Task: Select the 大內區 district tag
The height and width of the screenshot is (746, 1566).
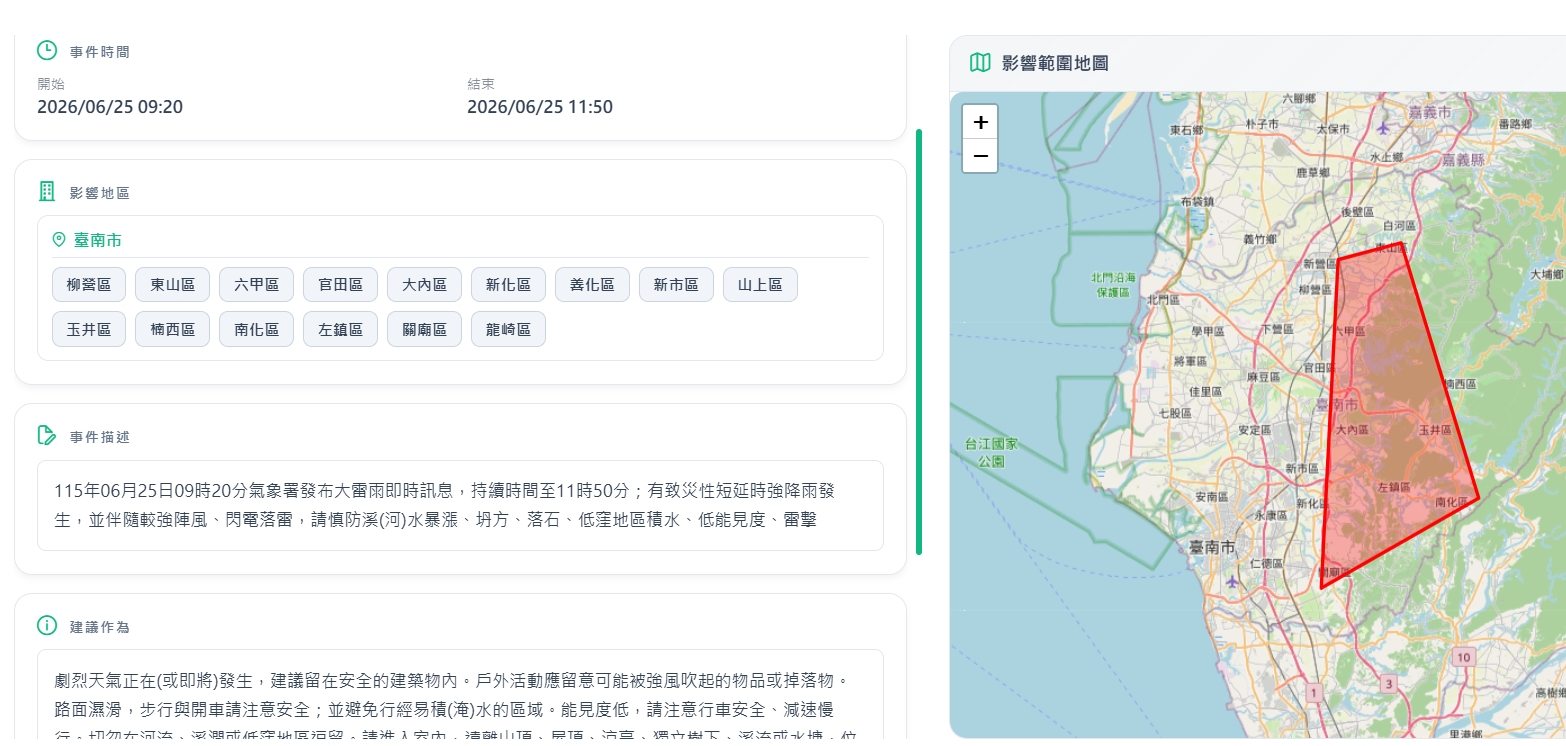Action: click(425, 285)
